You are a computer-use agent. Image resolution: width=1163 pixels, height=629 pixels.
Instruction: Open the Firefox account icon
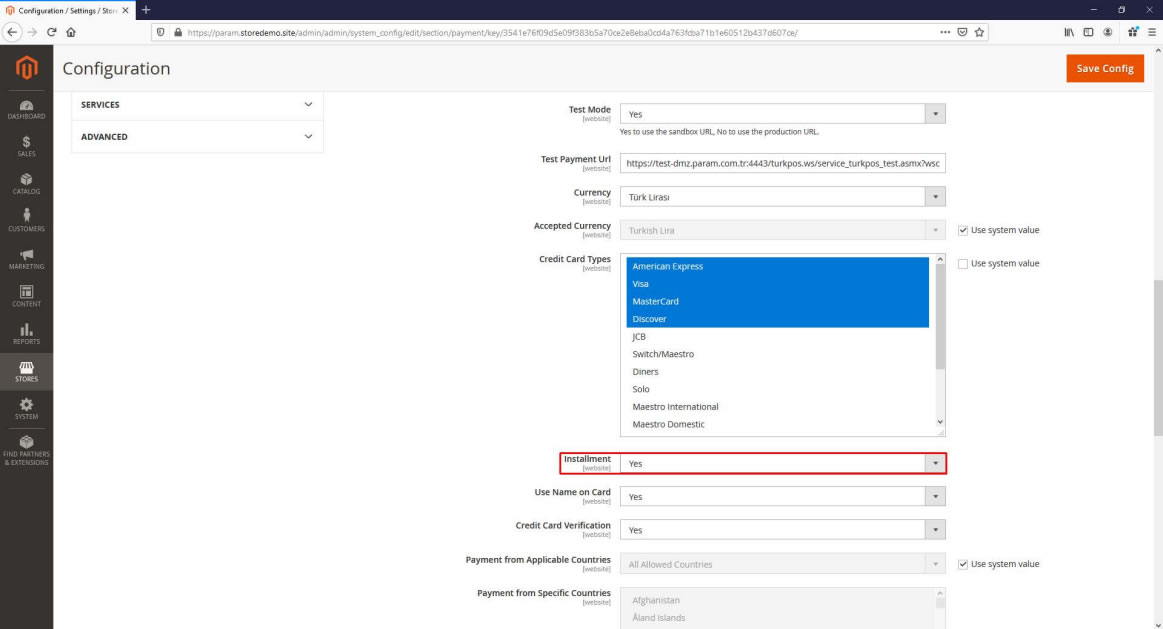point(1107,32)
